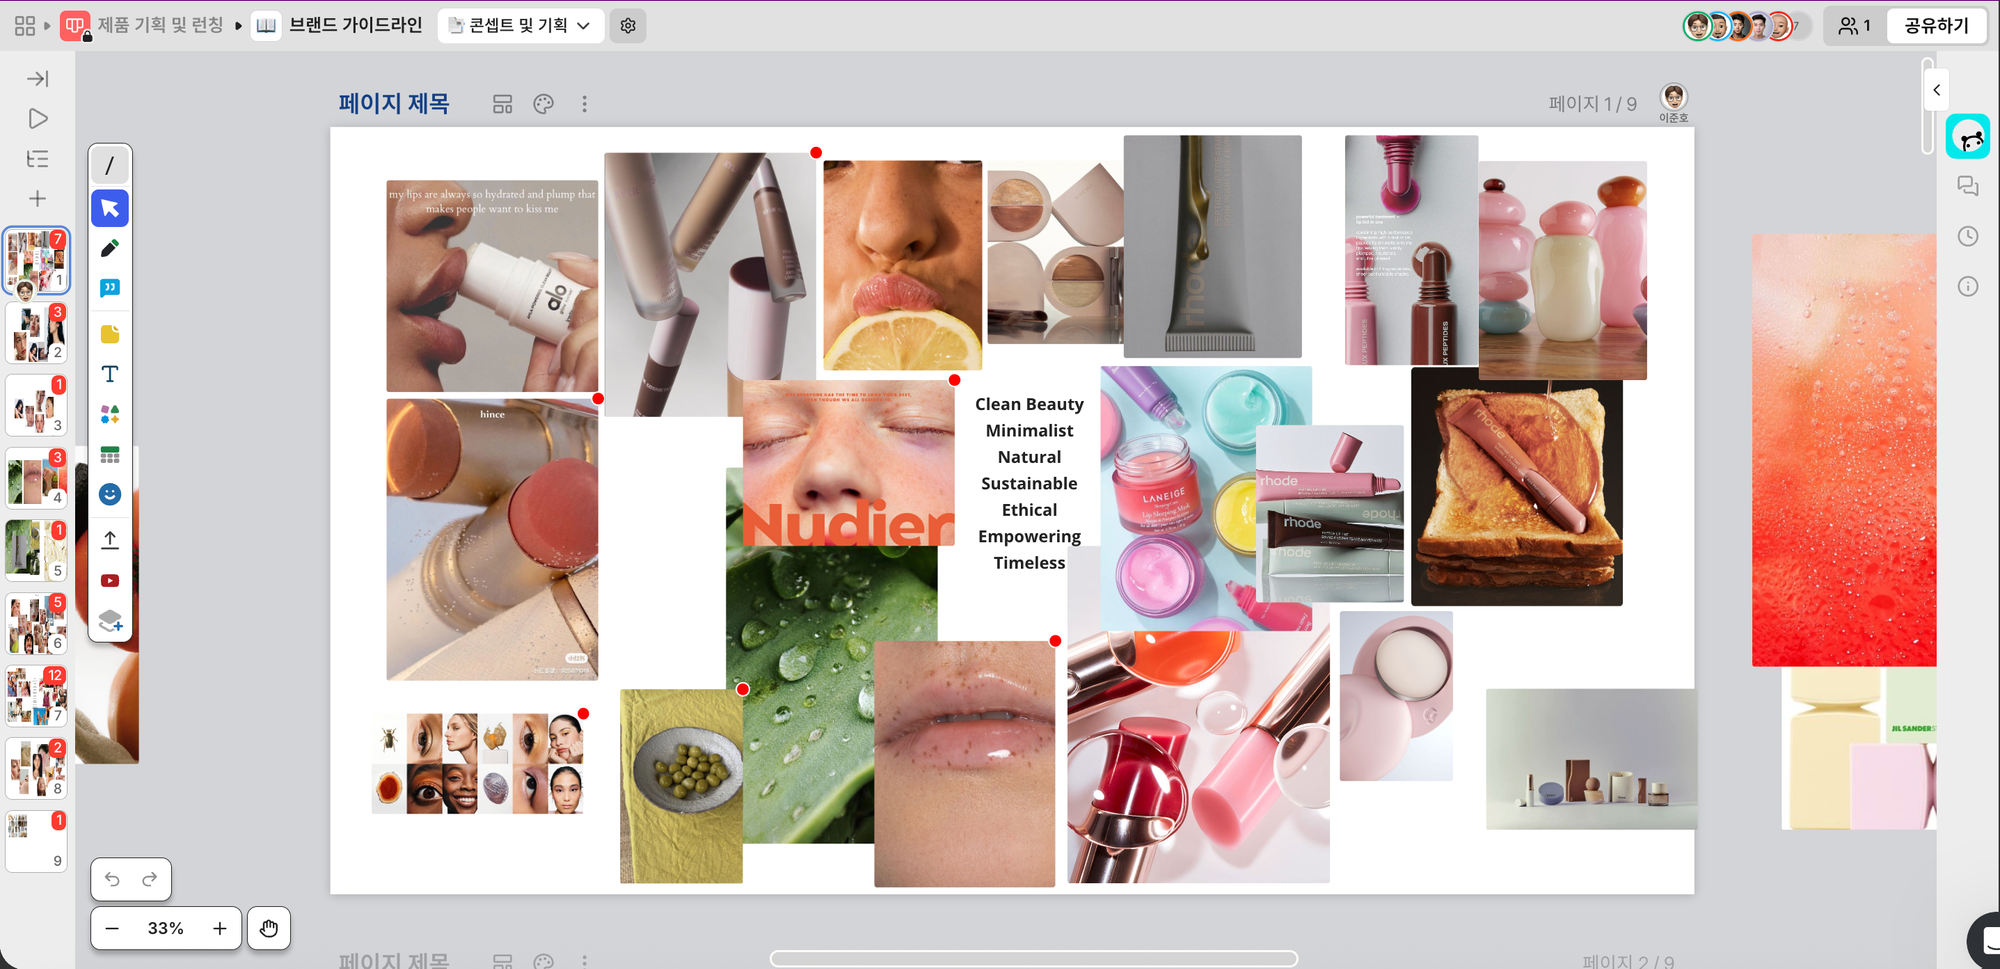This screenshot has height=969, width=2000.
Task: Click the 공유하기 share button
Action: tap(1935, 26)
